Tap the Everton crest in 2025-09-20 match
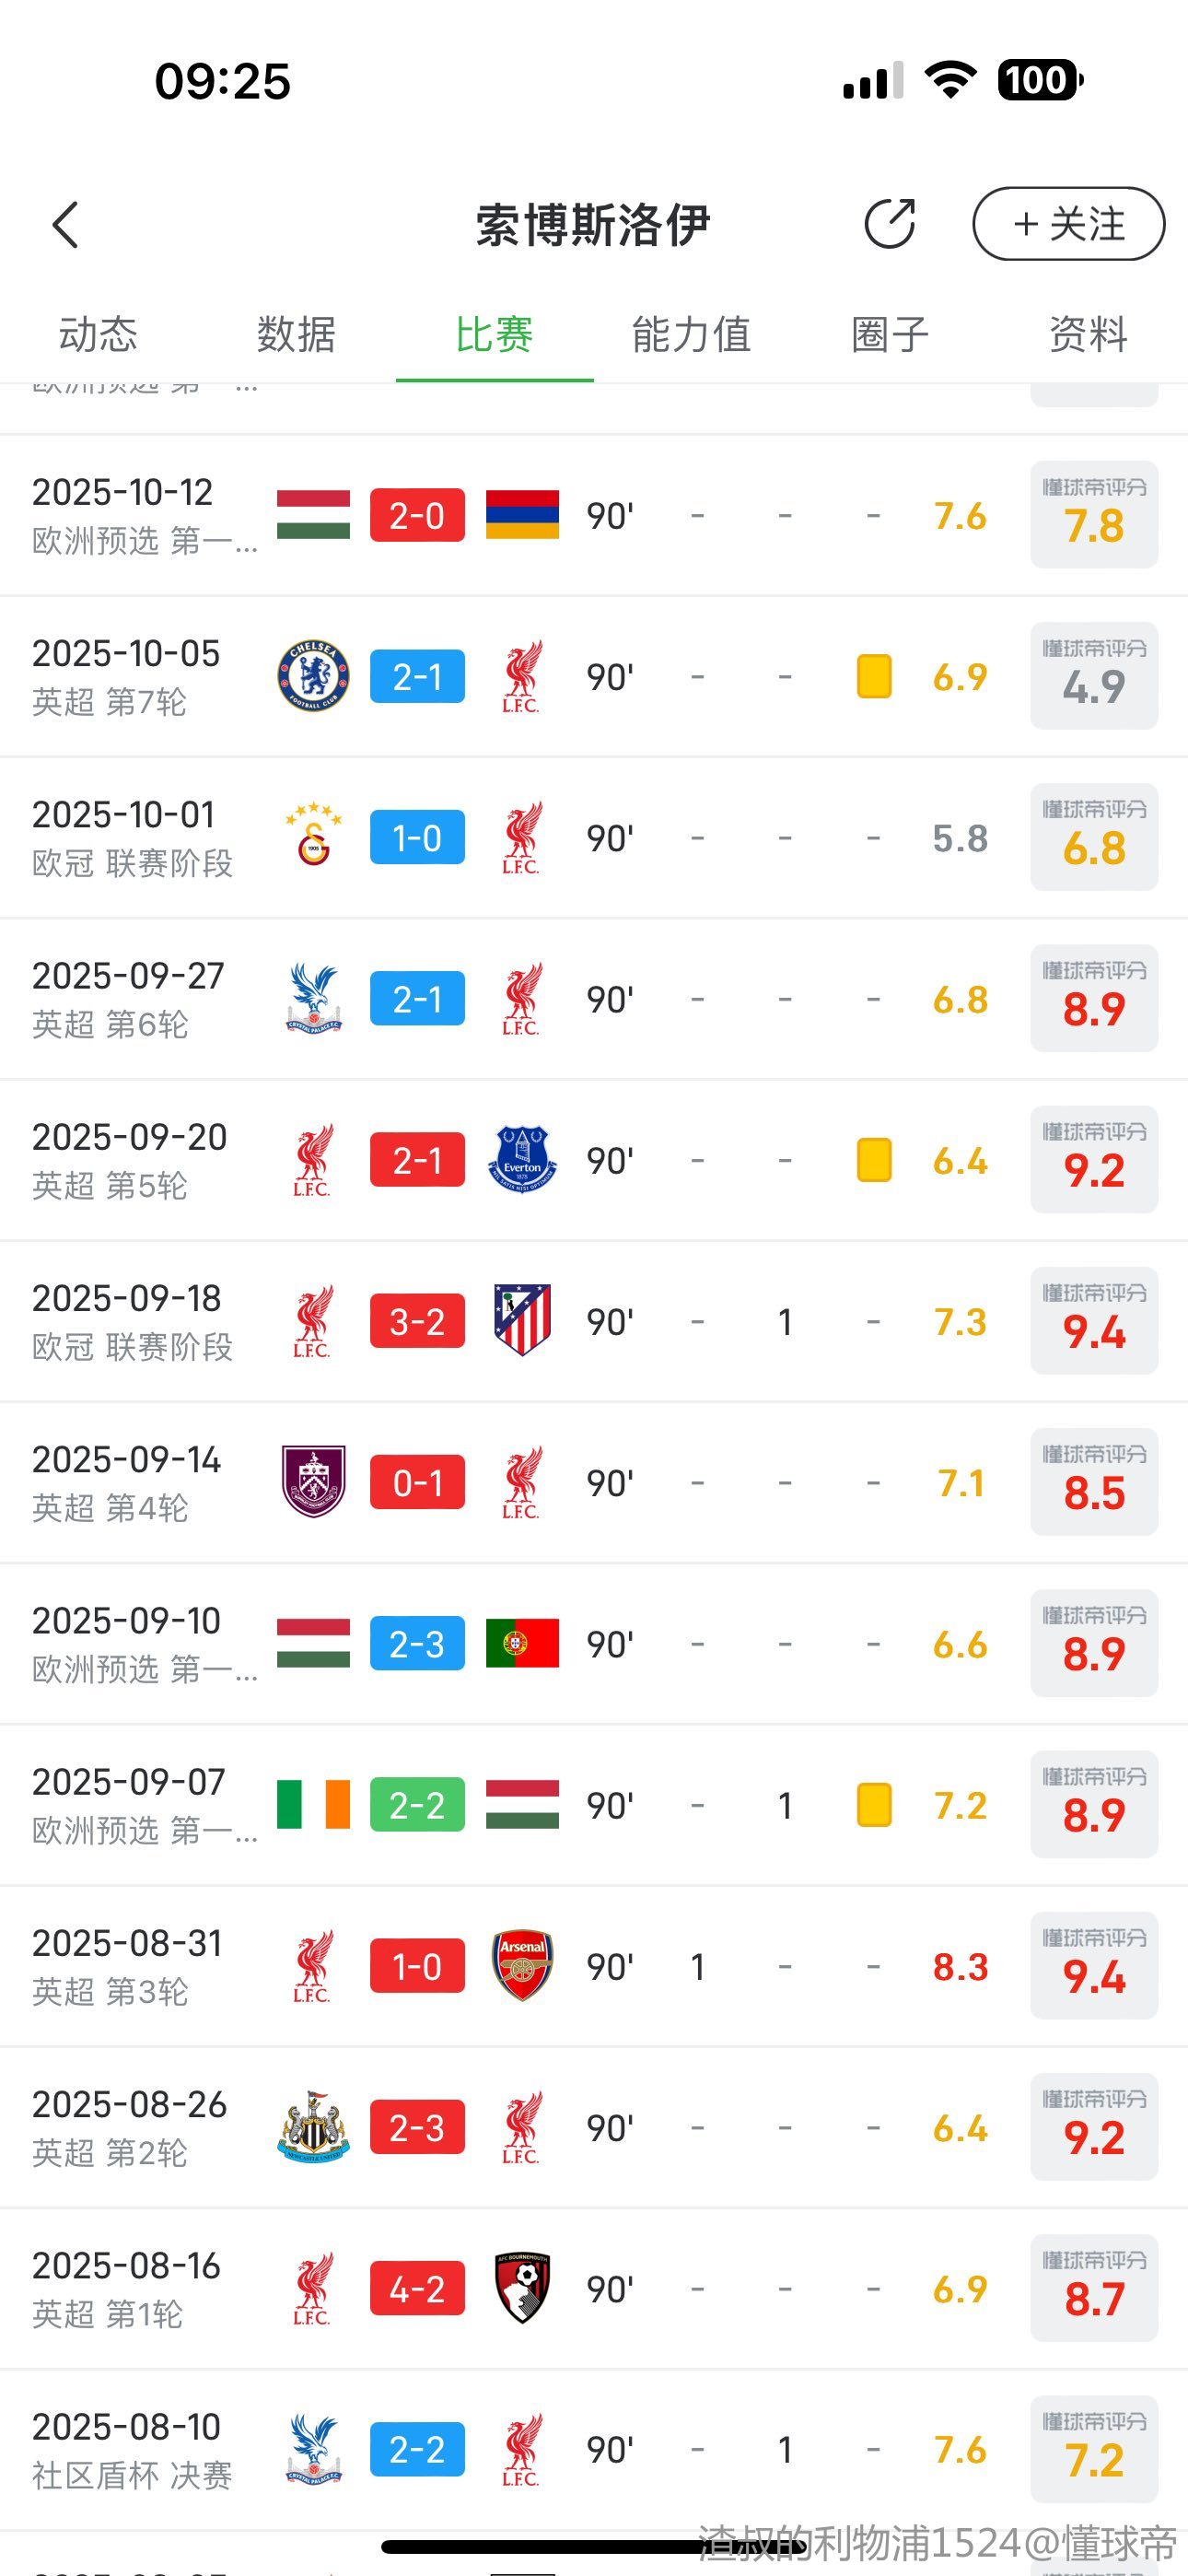The width and height of the screenshot is (1188, 2576). (522, 1160)
